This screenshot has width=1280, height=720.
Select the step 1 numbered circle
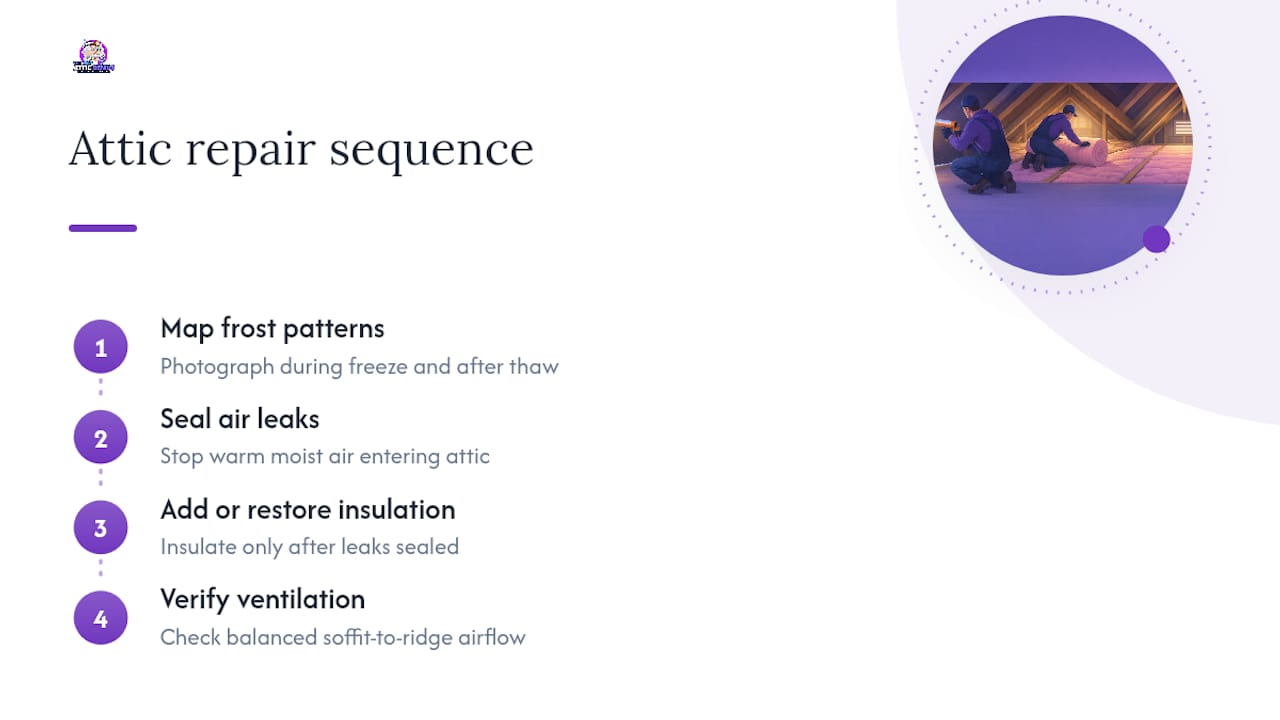click(x=100, y=348)
